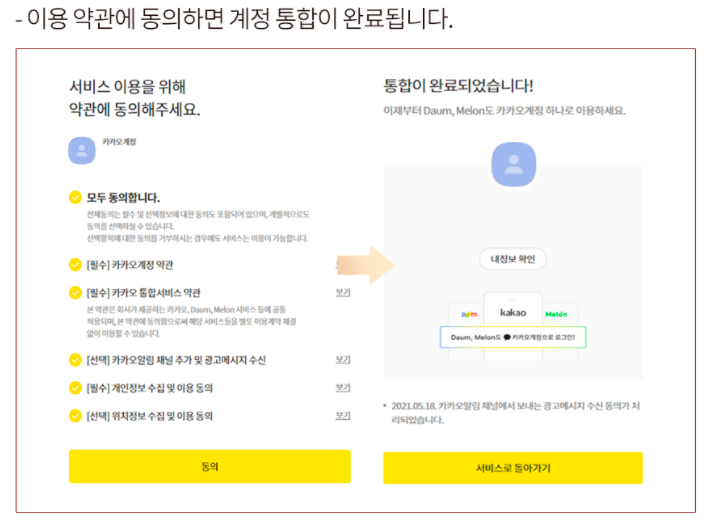Click the Melon logo in the illustration
Screen dimensions: 710x522
556,314
